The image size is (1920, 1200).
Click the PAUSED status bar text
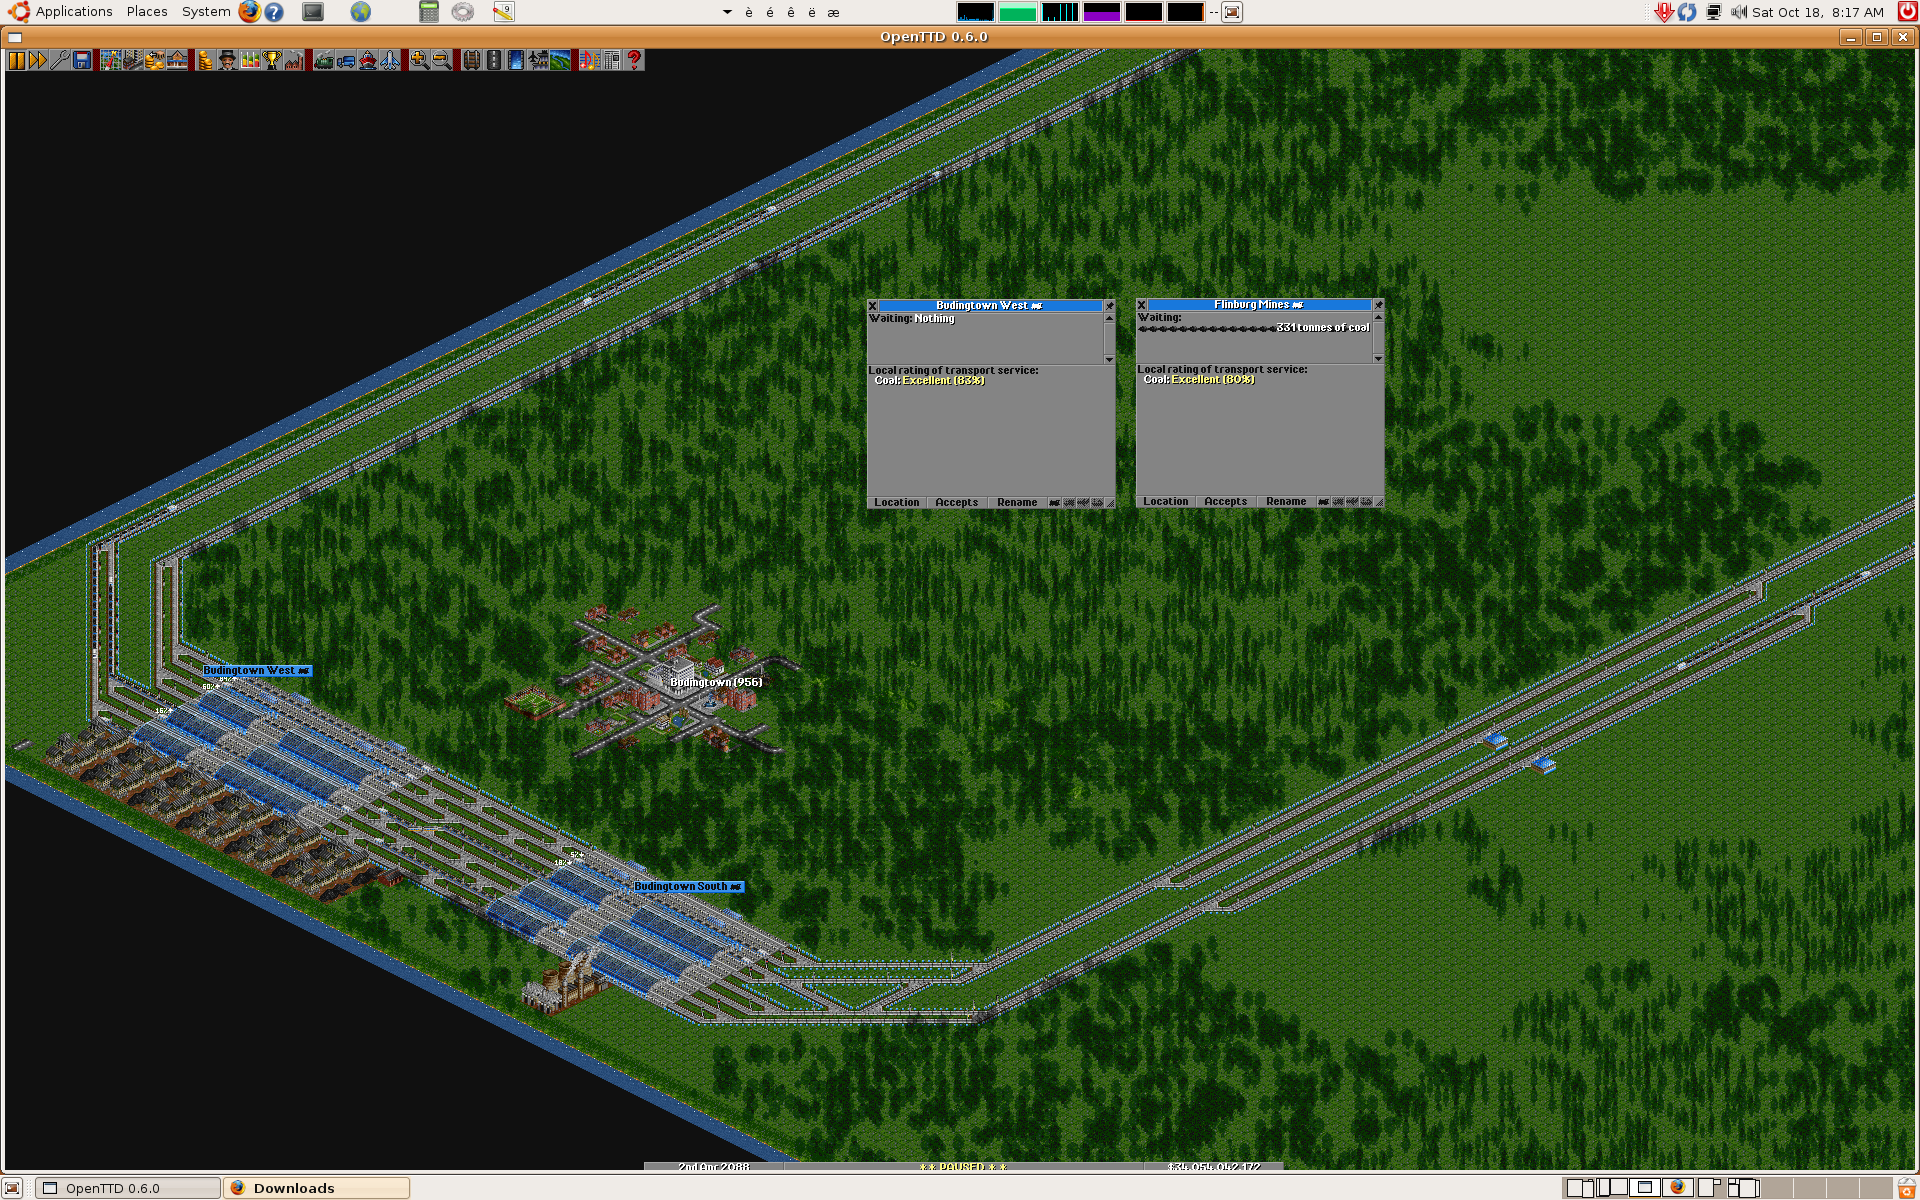point(963,1167)
